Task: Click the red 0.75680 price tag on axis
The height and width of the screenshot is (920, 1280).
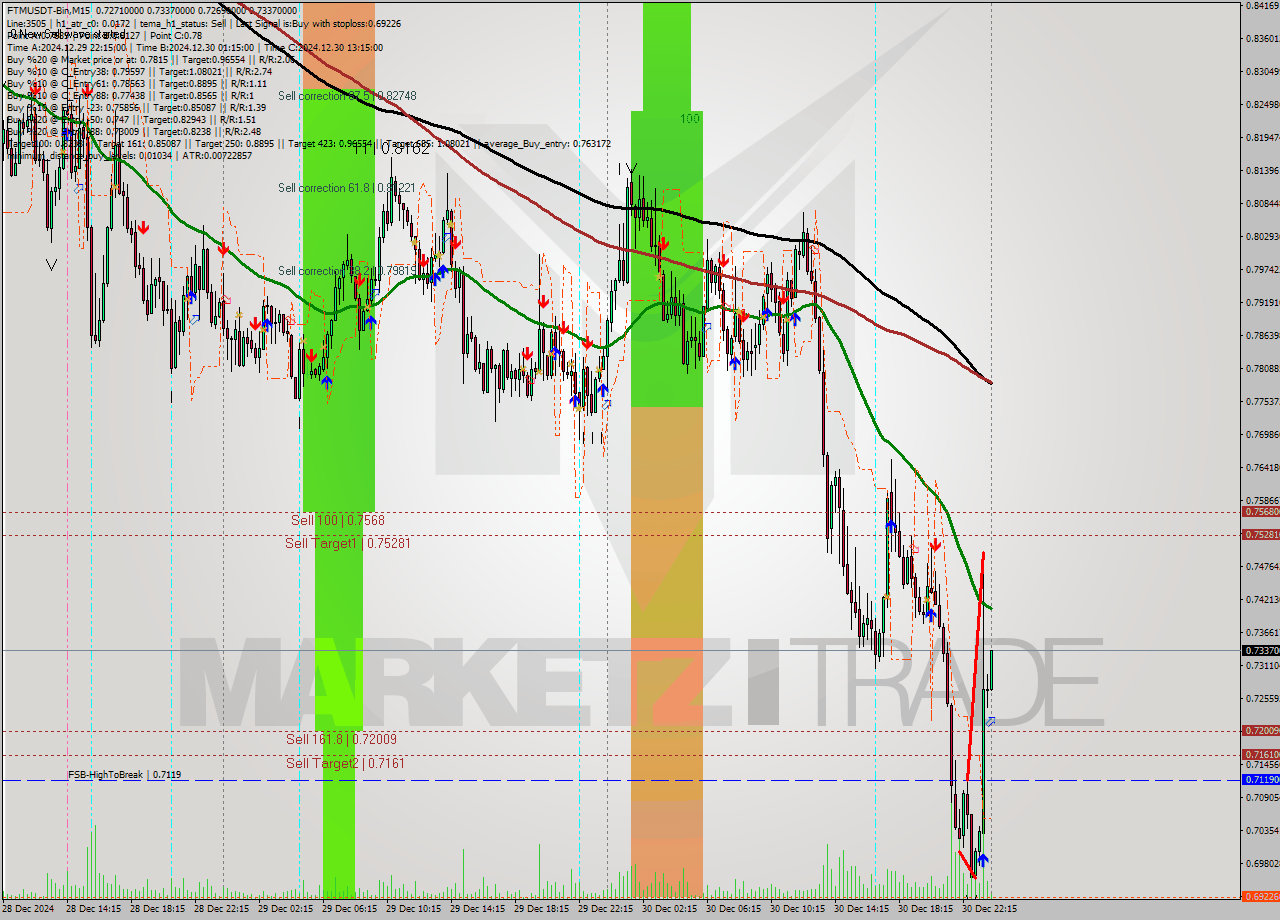Action: (x=1261, y=512)
